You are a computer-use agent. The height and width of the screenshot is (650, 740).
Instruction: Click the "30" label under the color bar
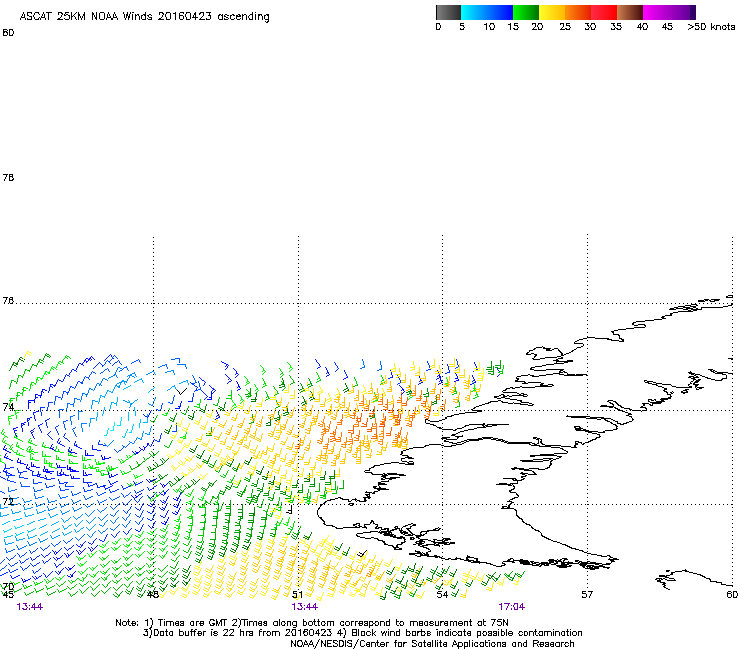coord(590,27)
